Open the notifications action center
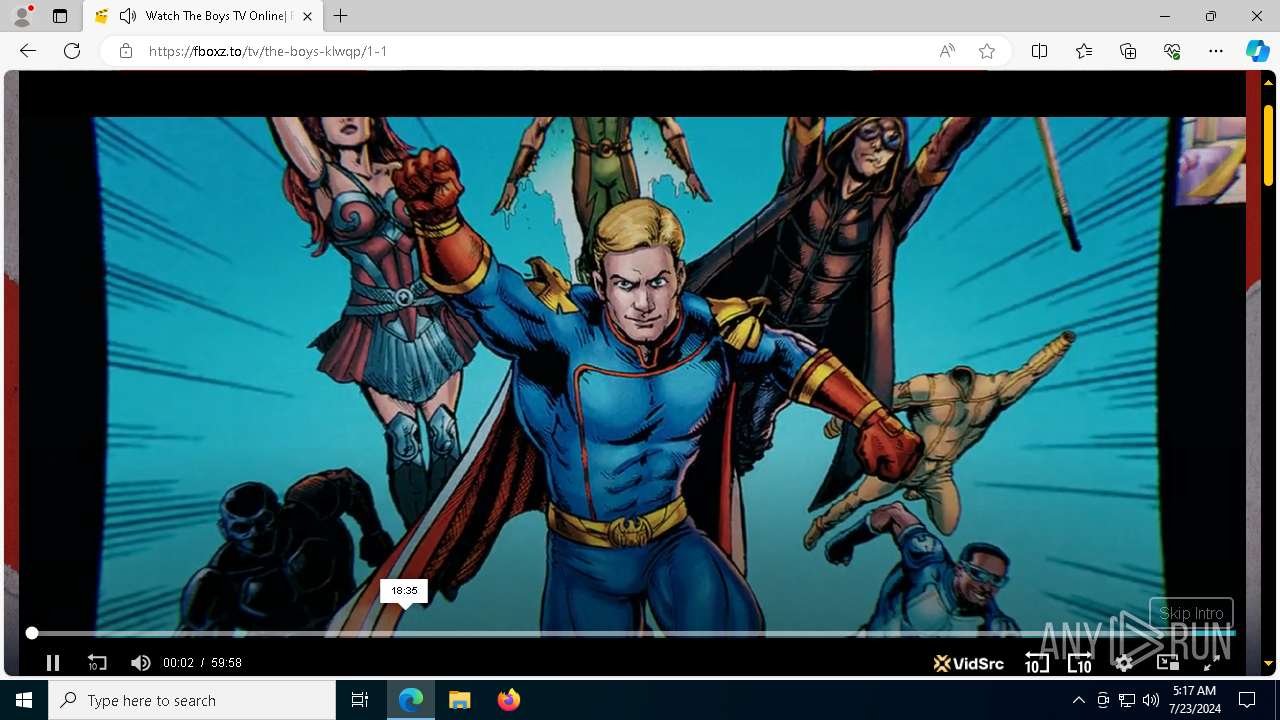1280x720 pixels. click(x=1247, y=700)
